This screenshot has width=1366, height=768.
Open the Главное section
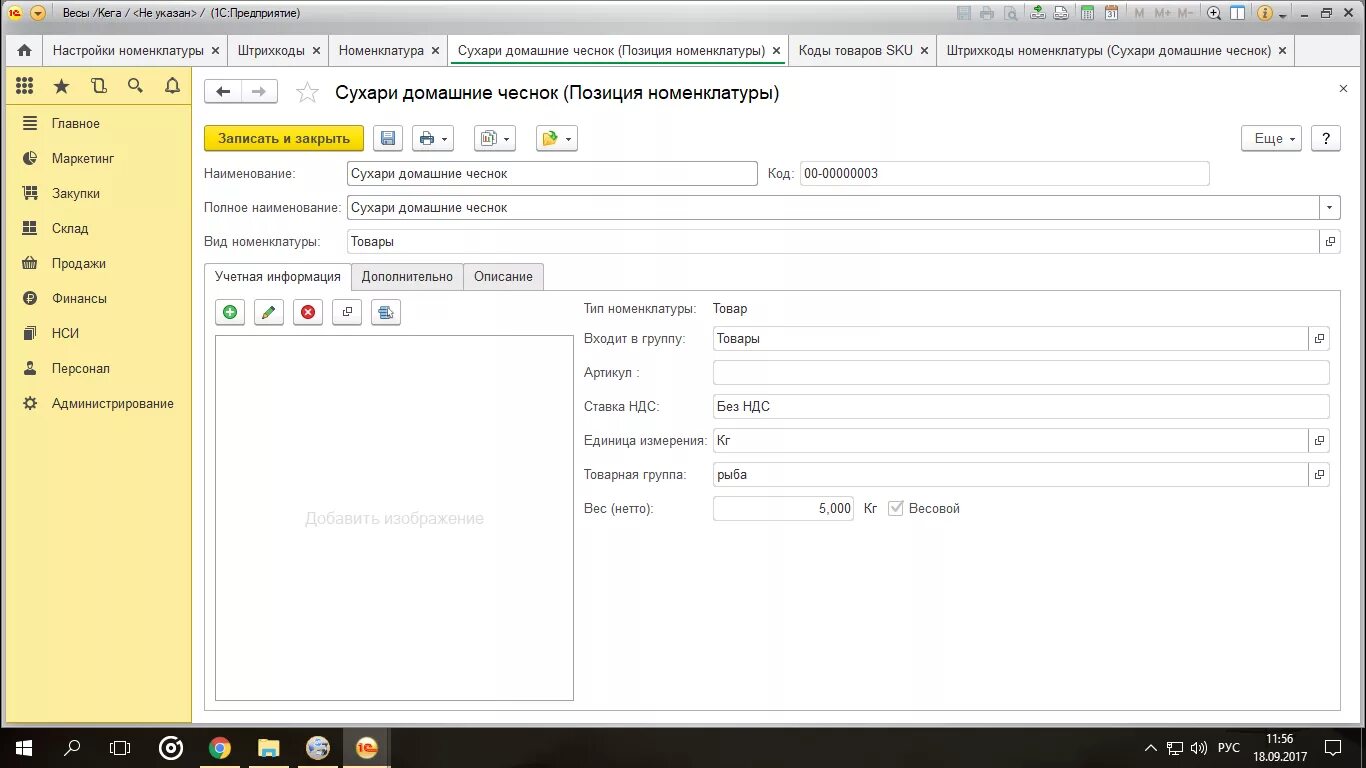76,123
